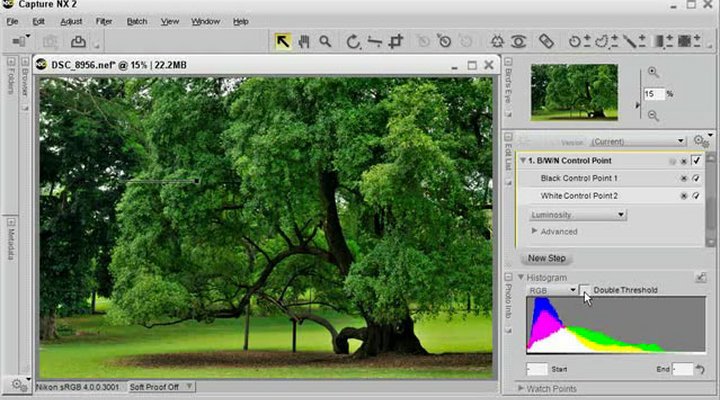This screenshot has width=720, height=400.
Task: Click delete icon on B/W/N Control Point step
Action: click(x=683, y=161)
